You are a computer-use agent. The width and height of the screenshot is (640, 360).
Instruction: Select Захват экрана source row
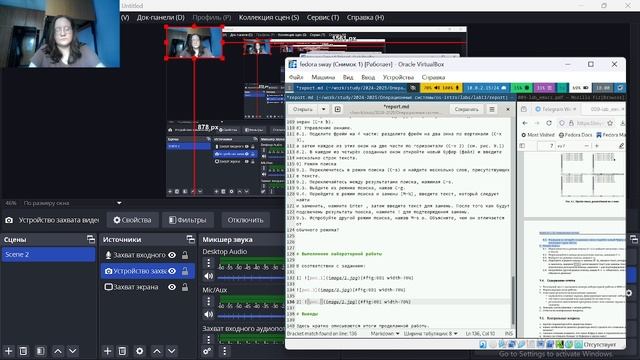coord(148,287)
